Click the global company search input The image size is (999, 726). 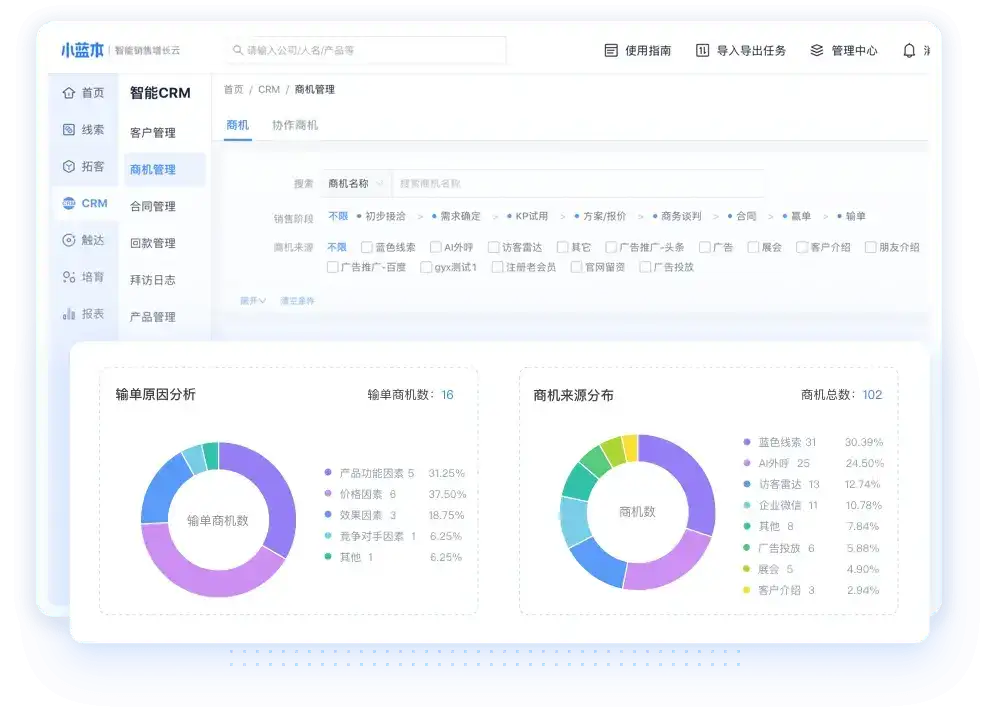tap(366, 50)
